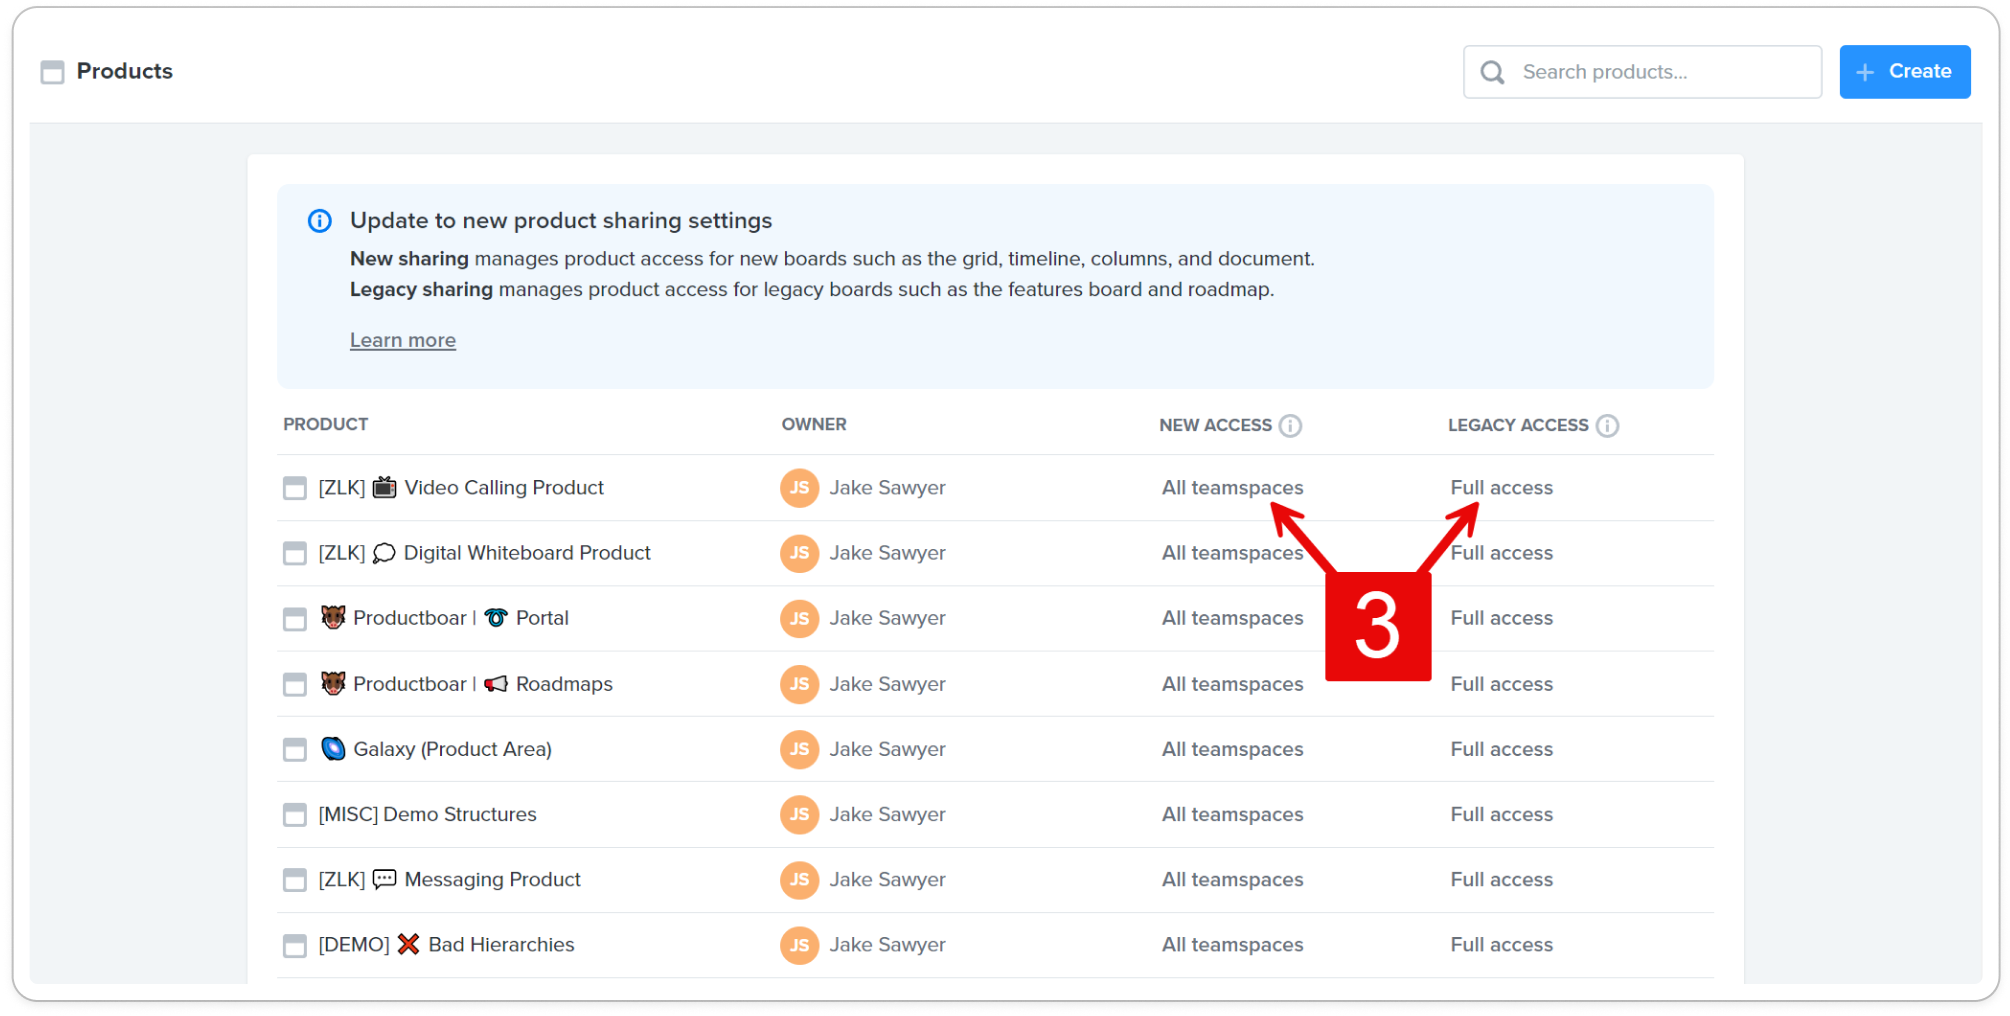Image resolution: width=2010 pixels, height=1016 pixels.
Task: Click product icon for Productboar Roadmaps row
Action: click(294, 684)
